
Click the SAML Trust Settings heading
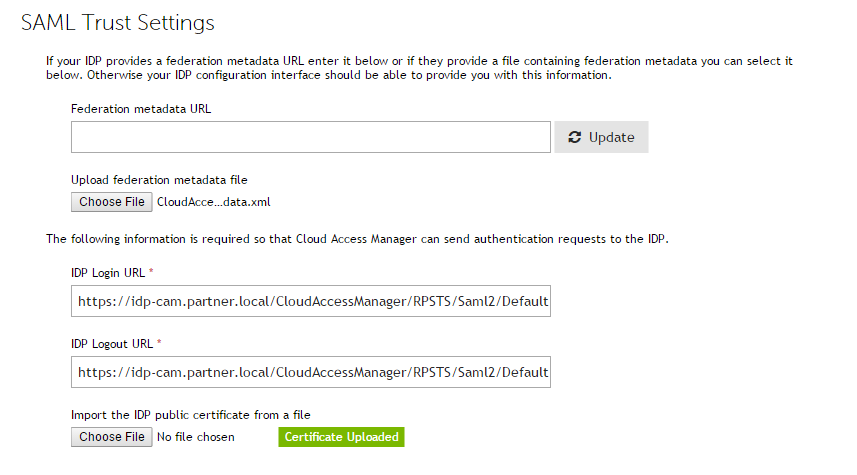118,21
